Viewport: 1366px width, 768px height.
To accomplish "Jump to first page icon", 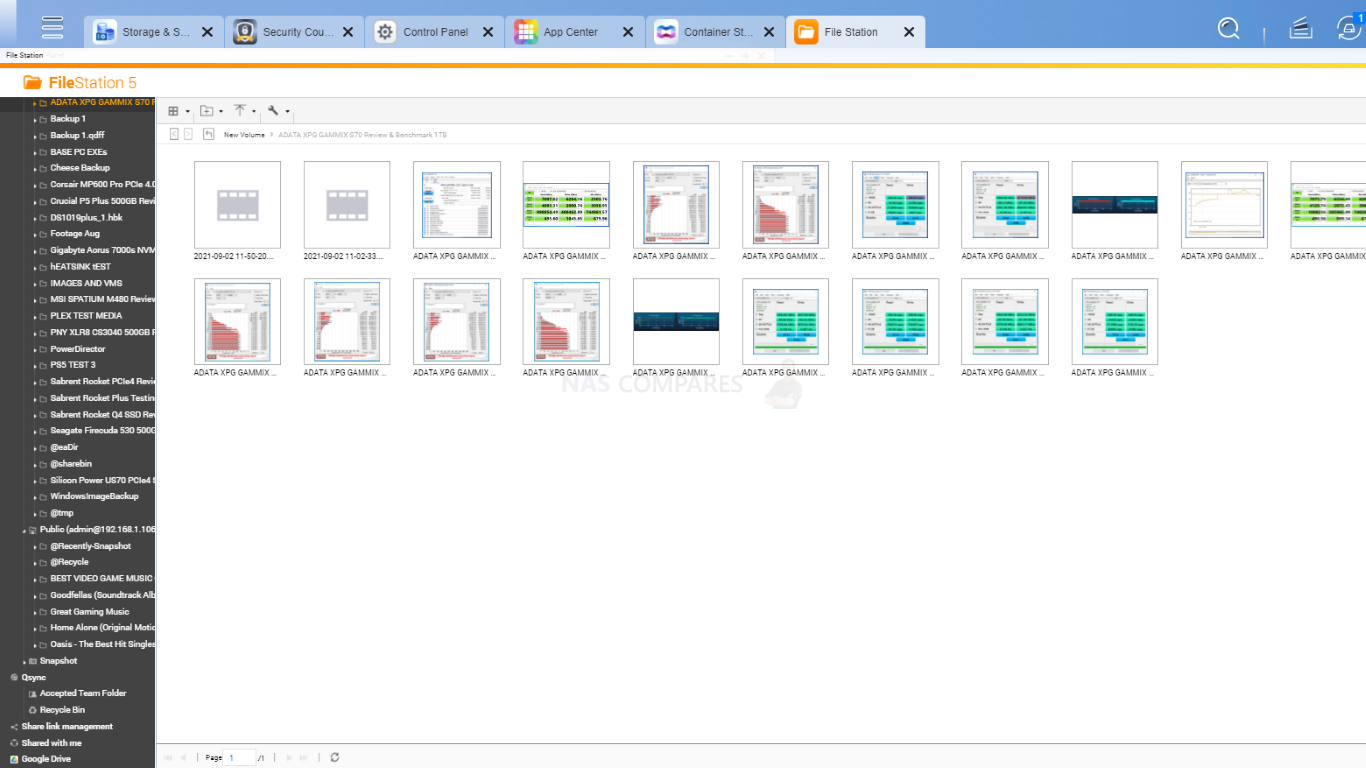I will click(x=168, y=758).
